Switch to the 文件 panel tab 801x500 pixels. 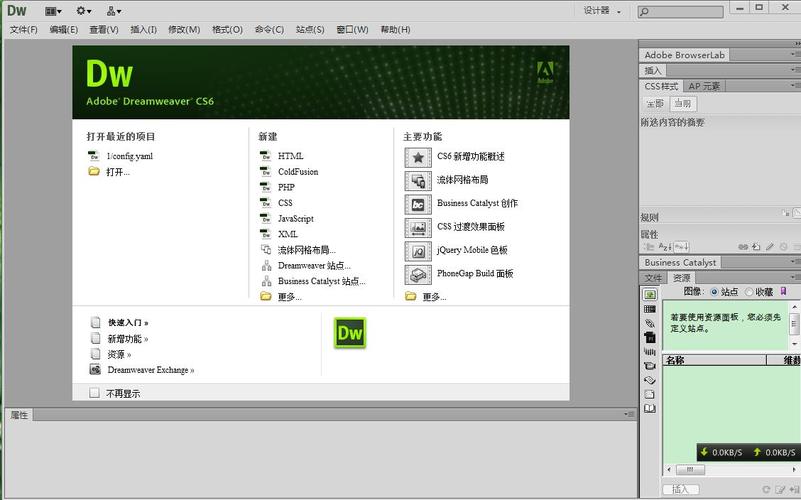653,278
